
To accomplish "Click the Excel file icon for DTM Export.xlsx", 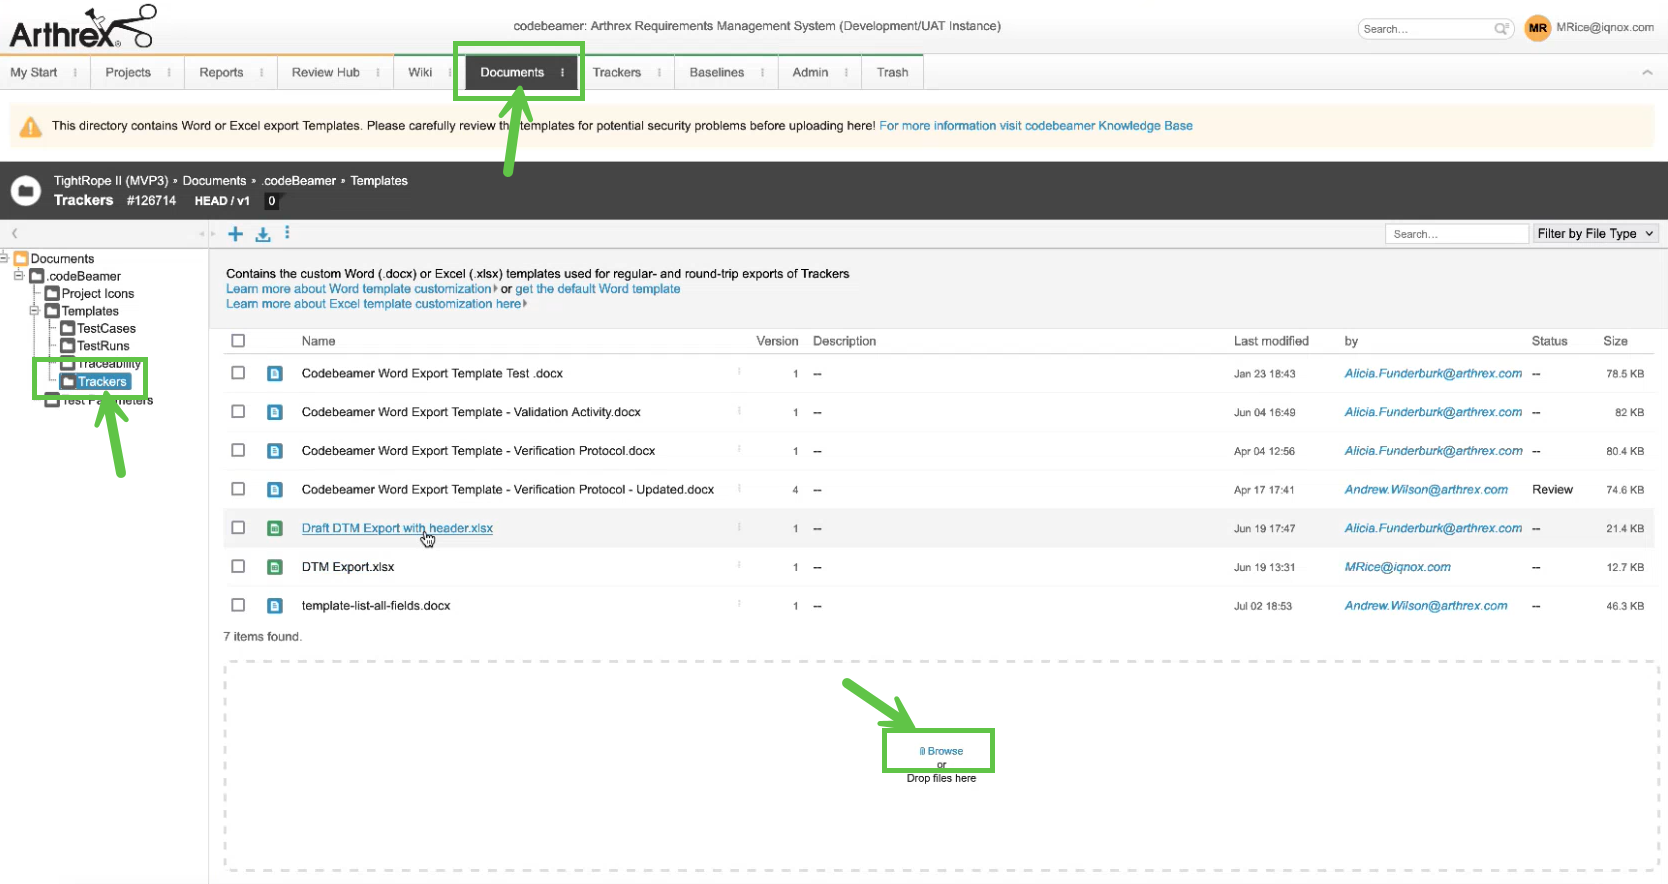I will coord(275,567).
